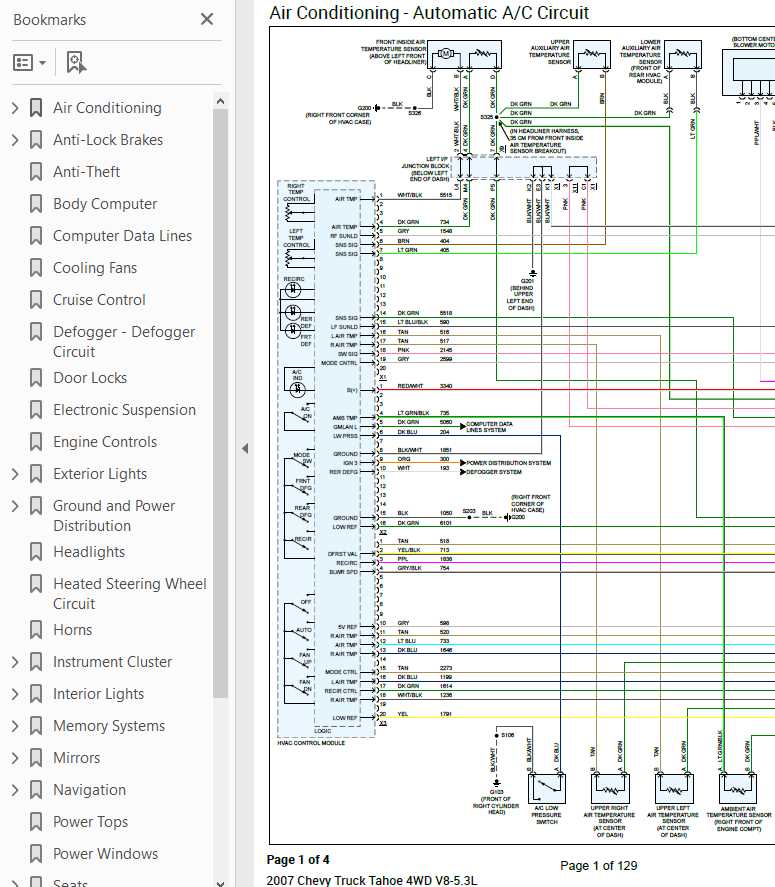Open the Power Tops bookmark
This screenshot has width=775, height=887.
(x=91, y=822)
